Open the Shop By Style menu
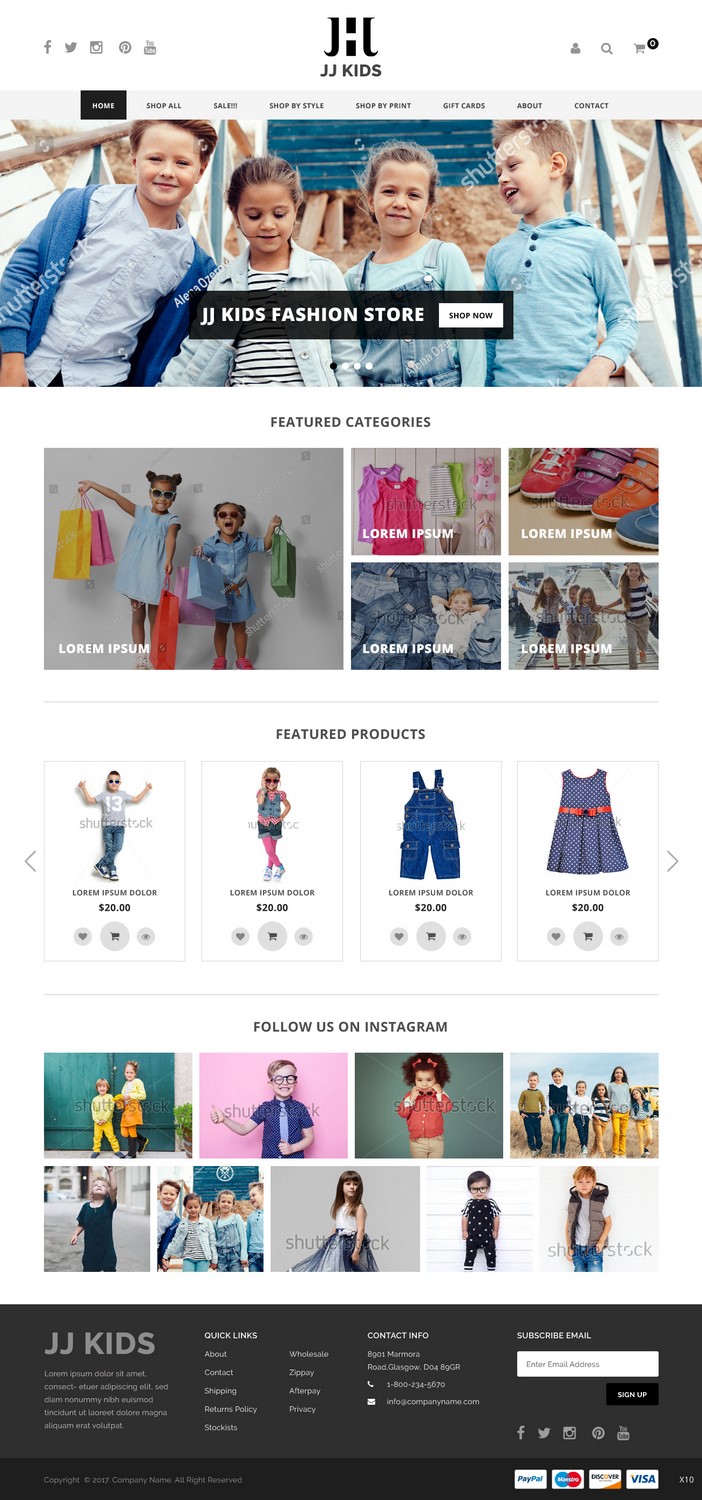Viewport: 702px width, 1500px height. pos(296,106)
